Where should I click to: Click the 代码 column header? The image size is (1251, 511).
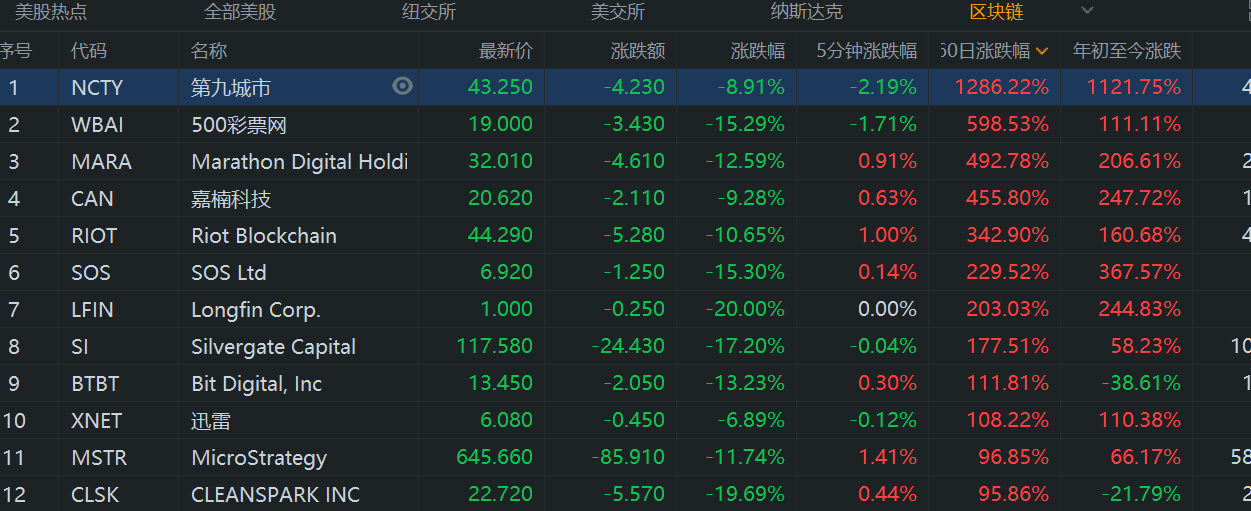(89, 51)
